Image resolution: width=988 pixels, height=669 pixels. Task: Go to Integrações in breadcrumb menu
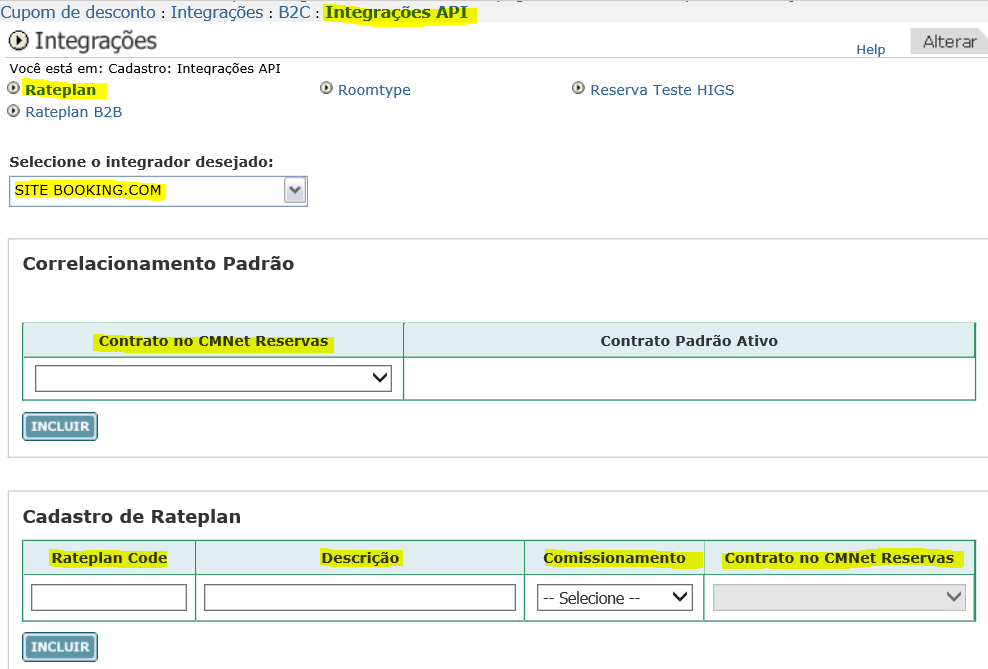219,13
